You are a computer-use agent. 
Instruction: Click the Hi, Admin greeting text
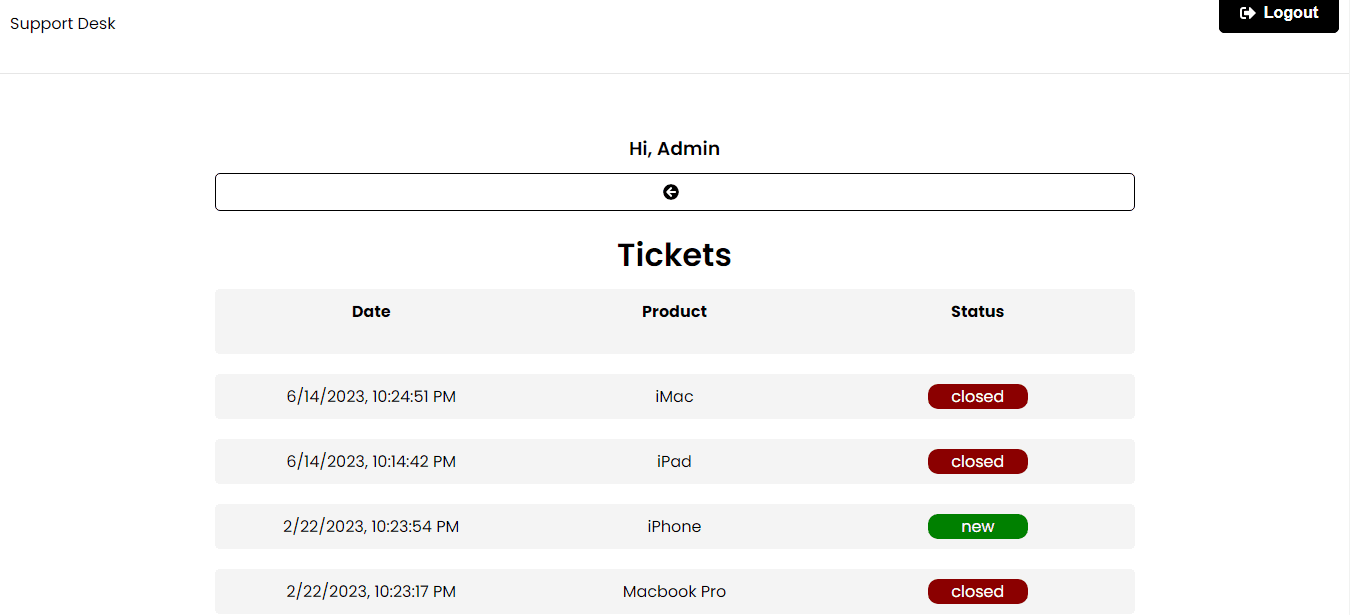[674, 149]
